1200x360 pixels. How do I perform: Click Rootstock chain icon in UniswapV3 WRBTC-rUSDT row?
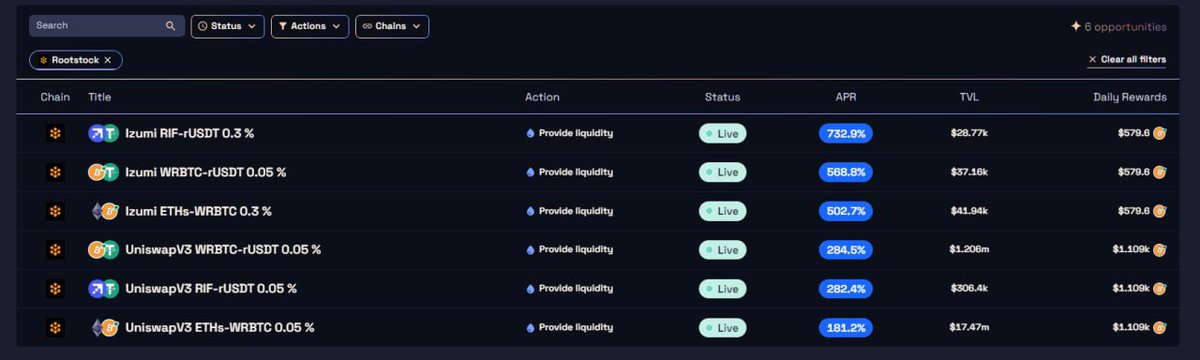pos(55,250)
